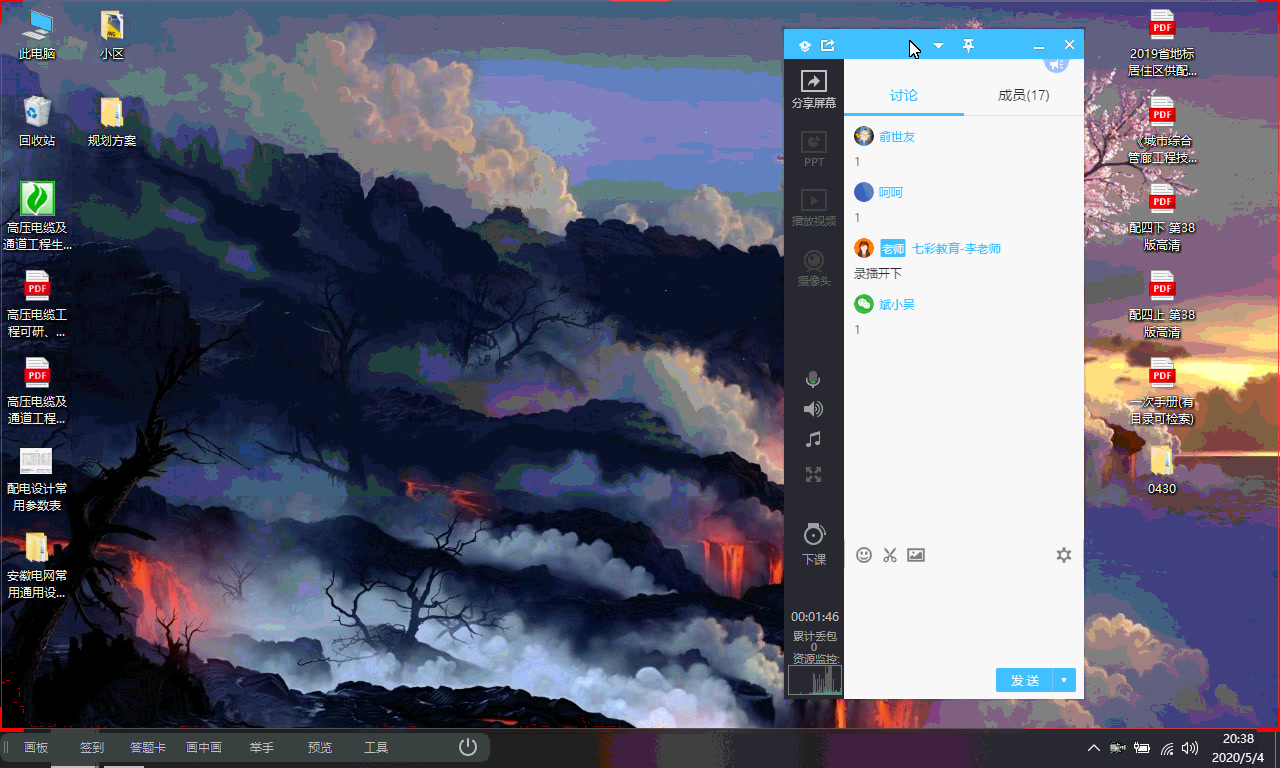Select the 规划方案 folder icon
This screenshot has width=1280, height=768.
tap(112, 122)
